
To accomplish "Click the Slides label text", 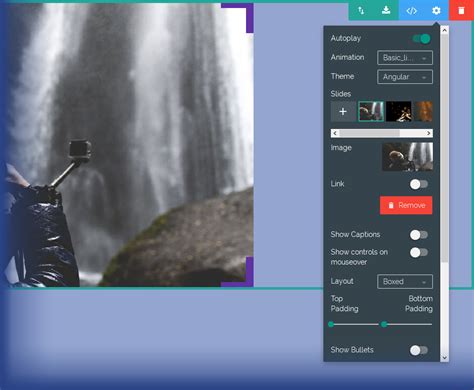I will 341,94.
